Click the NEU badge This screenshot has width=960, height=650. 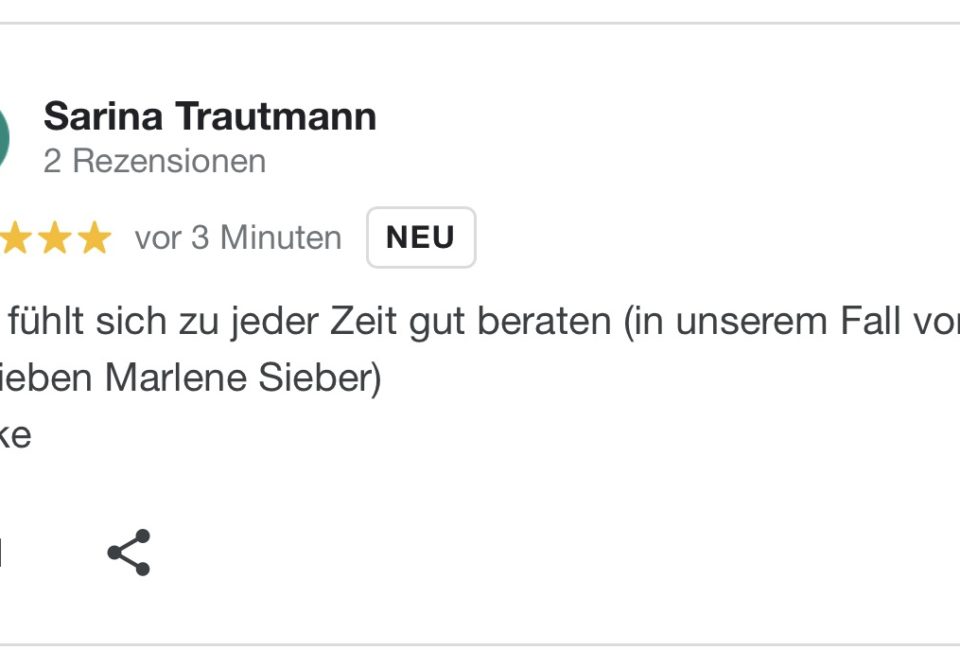click(x=420, y=238)
